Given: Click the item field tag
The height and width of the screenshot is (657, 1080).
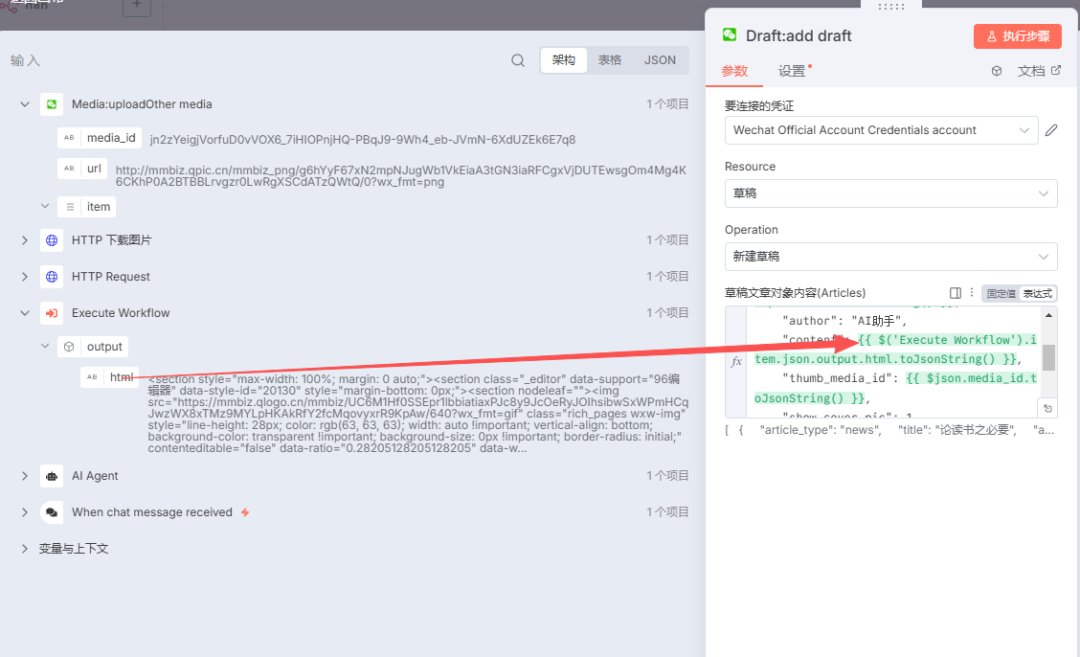Looking at the screenshot, I should (x=87, y=207).
